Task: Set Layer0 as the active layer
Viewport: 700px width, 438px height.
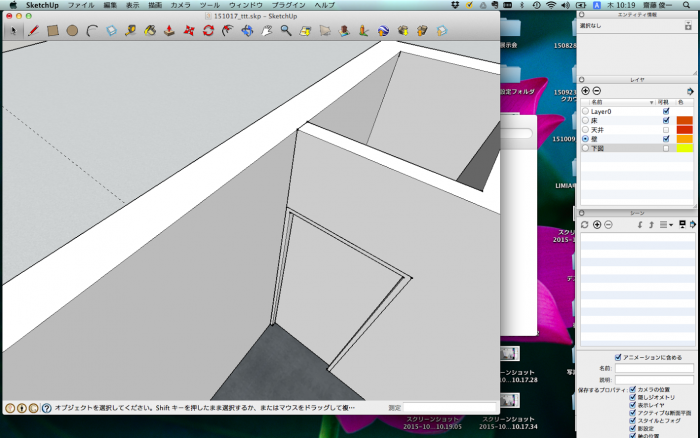Action: tap(586, 111)
